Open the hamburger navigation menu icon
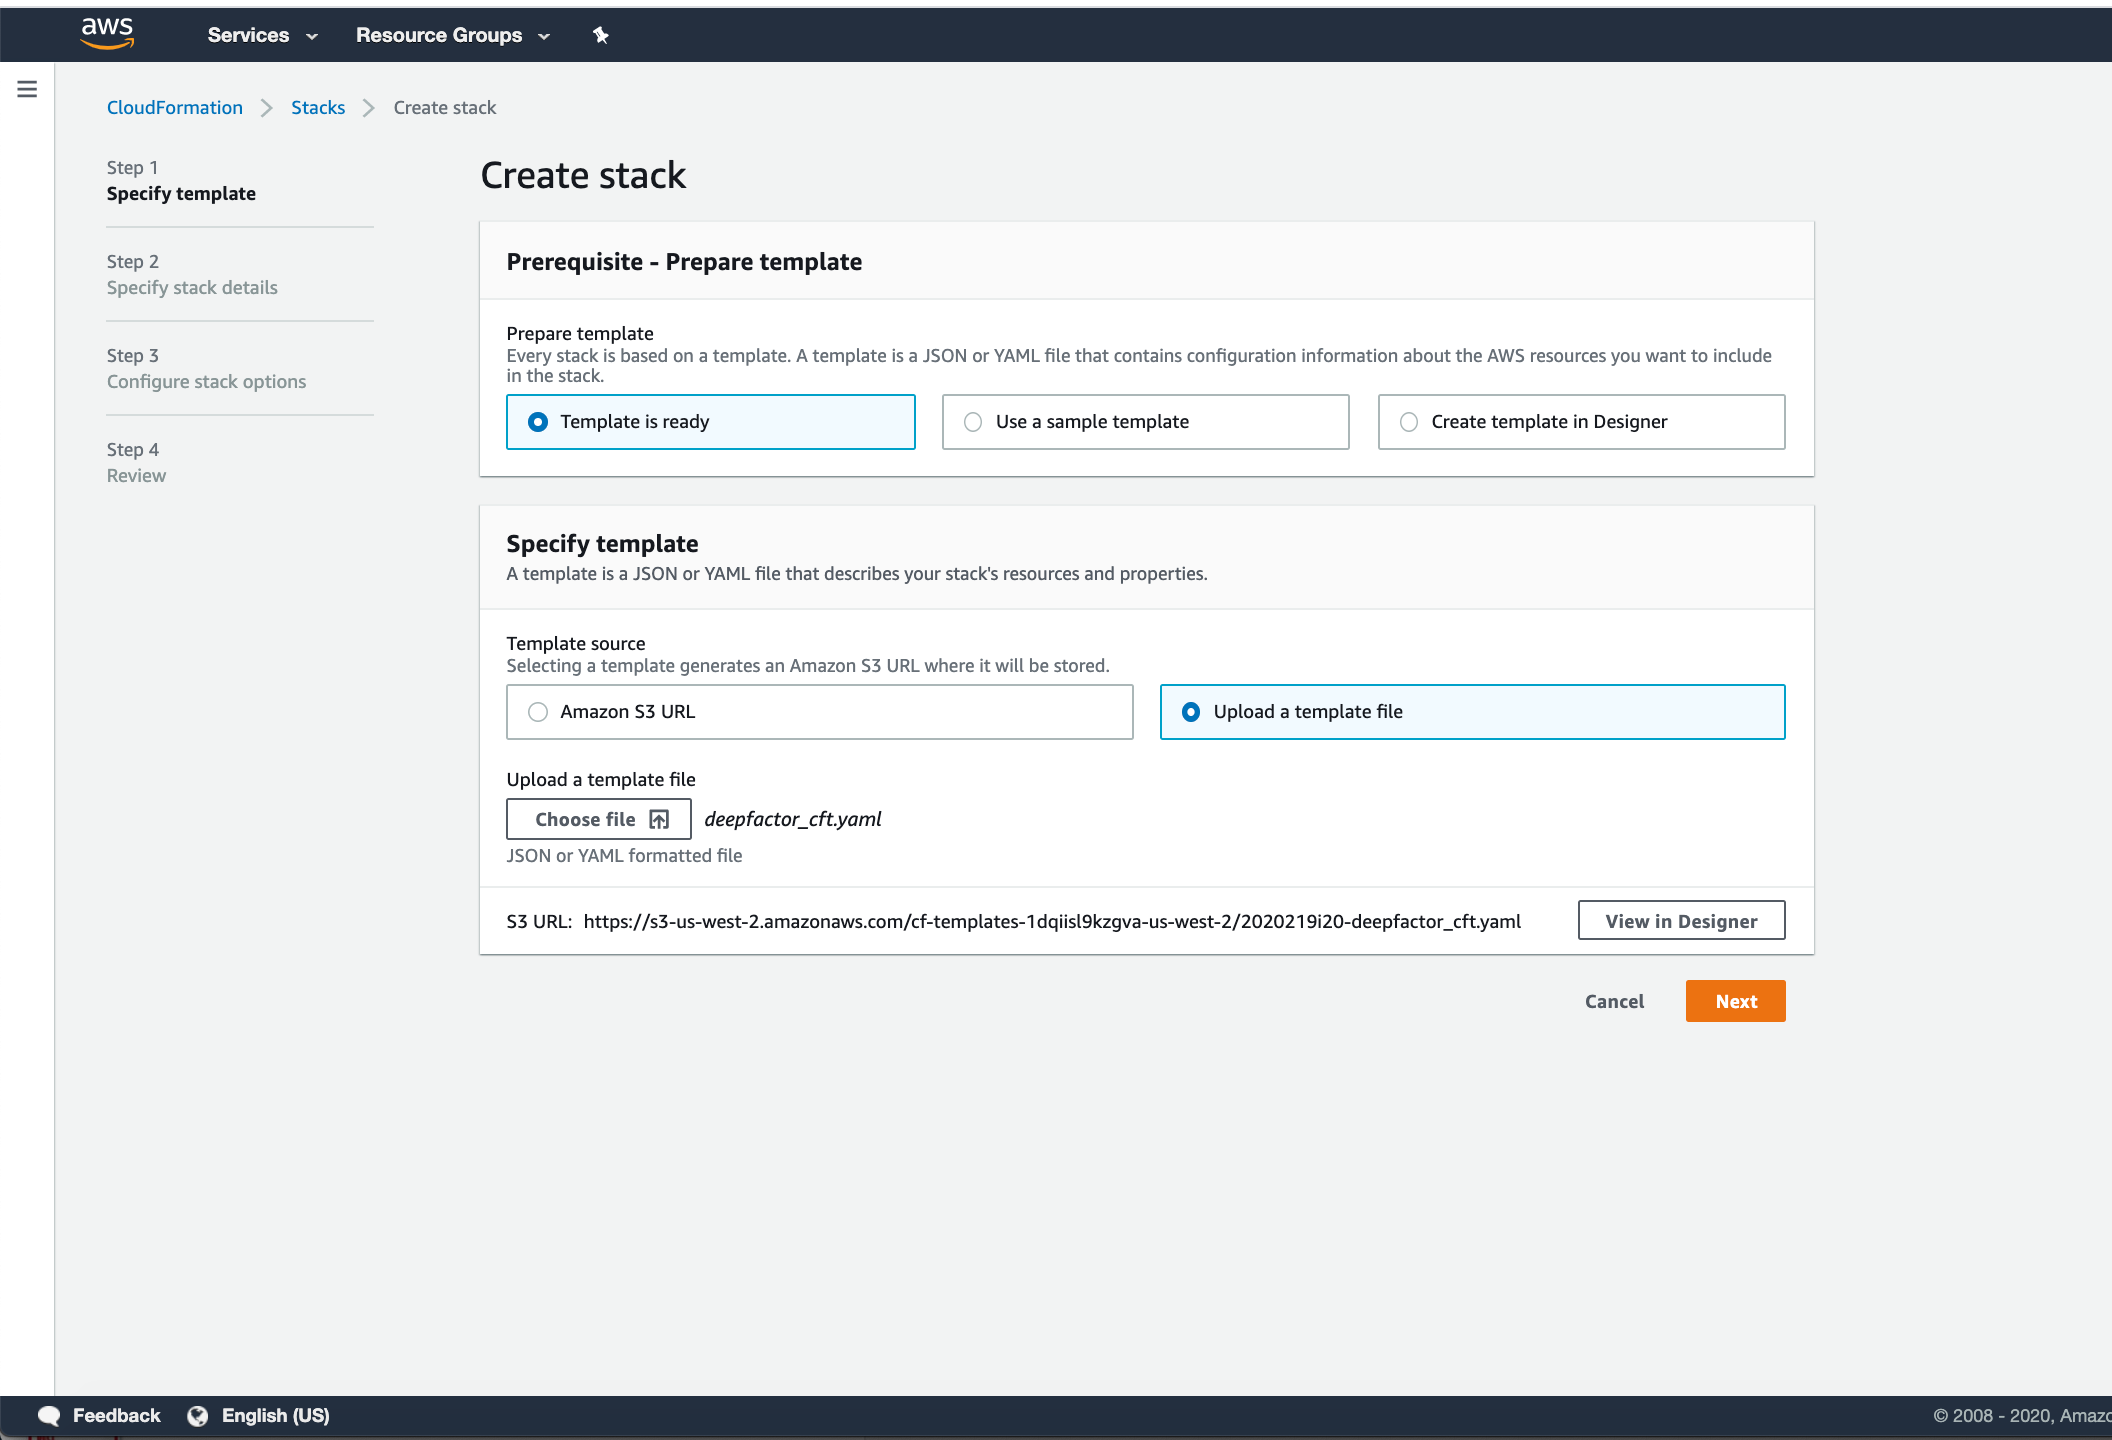This screenshot has height=1440, width=2112. 27,89
